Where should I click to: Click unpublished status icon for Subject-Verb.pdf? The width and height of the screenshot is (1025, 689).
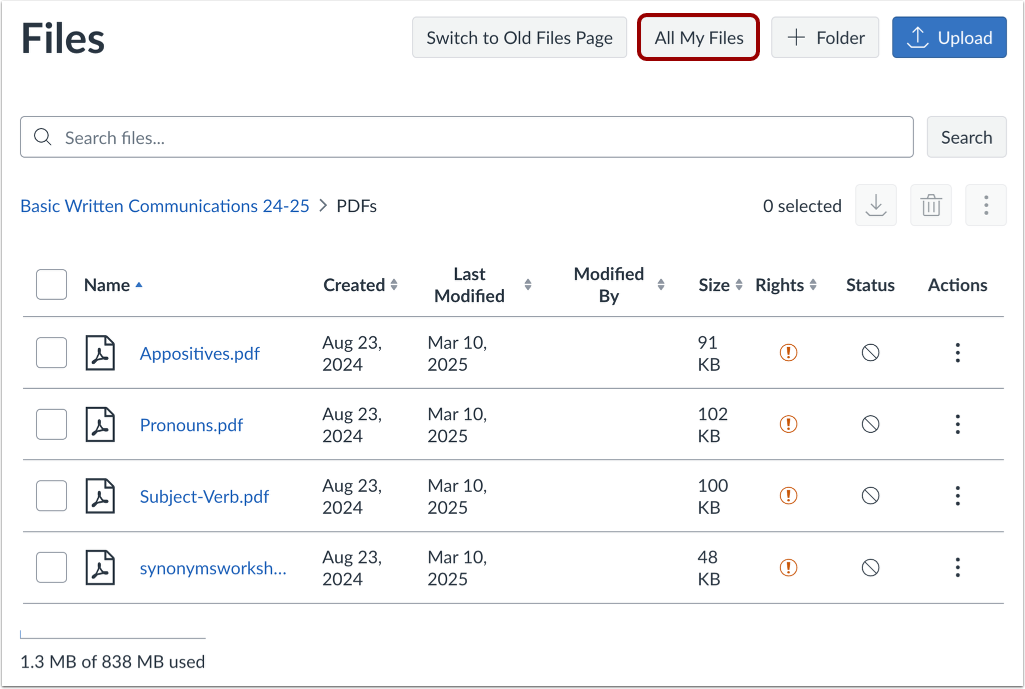(870, 496)
